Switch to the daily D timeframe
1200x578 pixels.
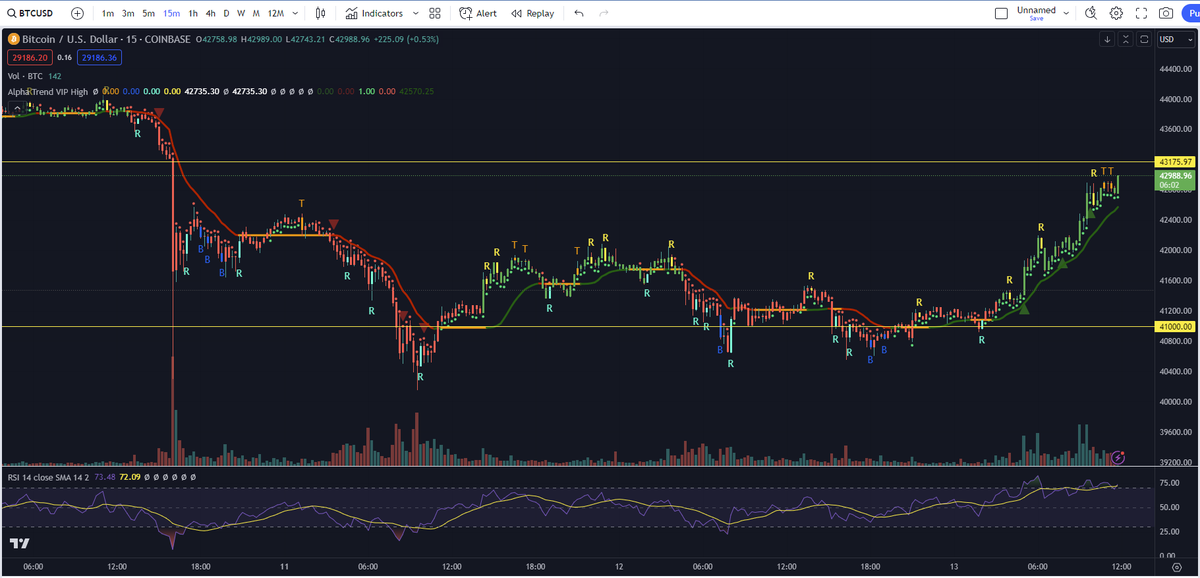click(226, 13)
